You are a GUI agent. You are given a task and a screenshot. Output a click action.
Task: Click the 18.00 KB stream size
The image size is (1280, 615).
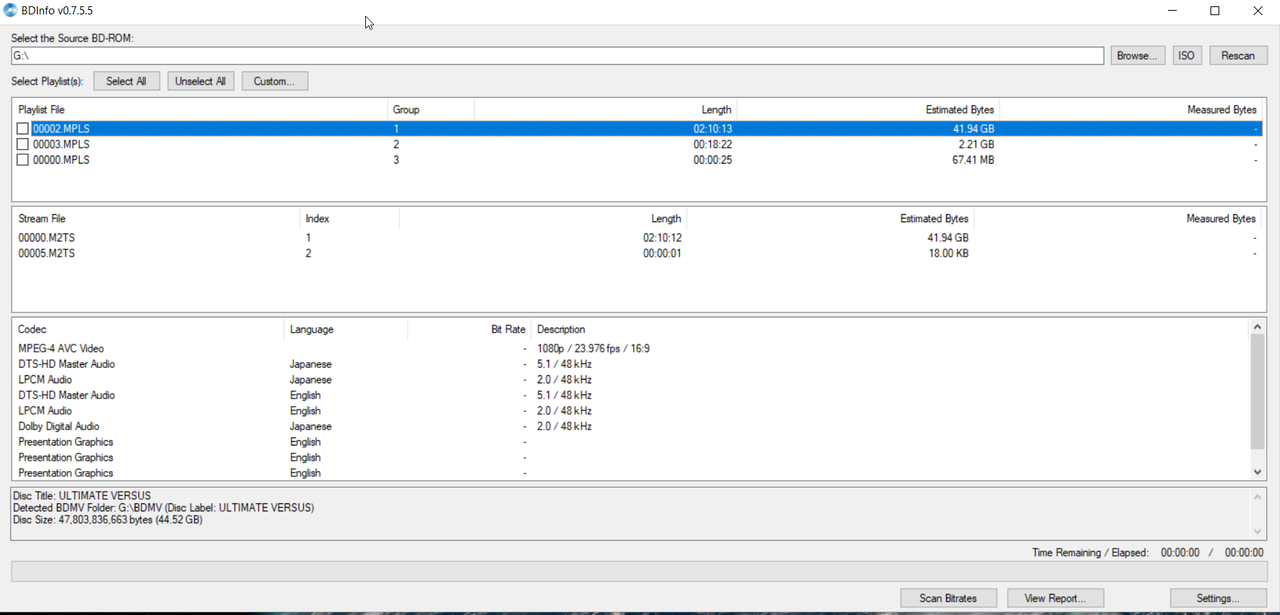click(x=948, y=254)
